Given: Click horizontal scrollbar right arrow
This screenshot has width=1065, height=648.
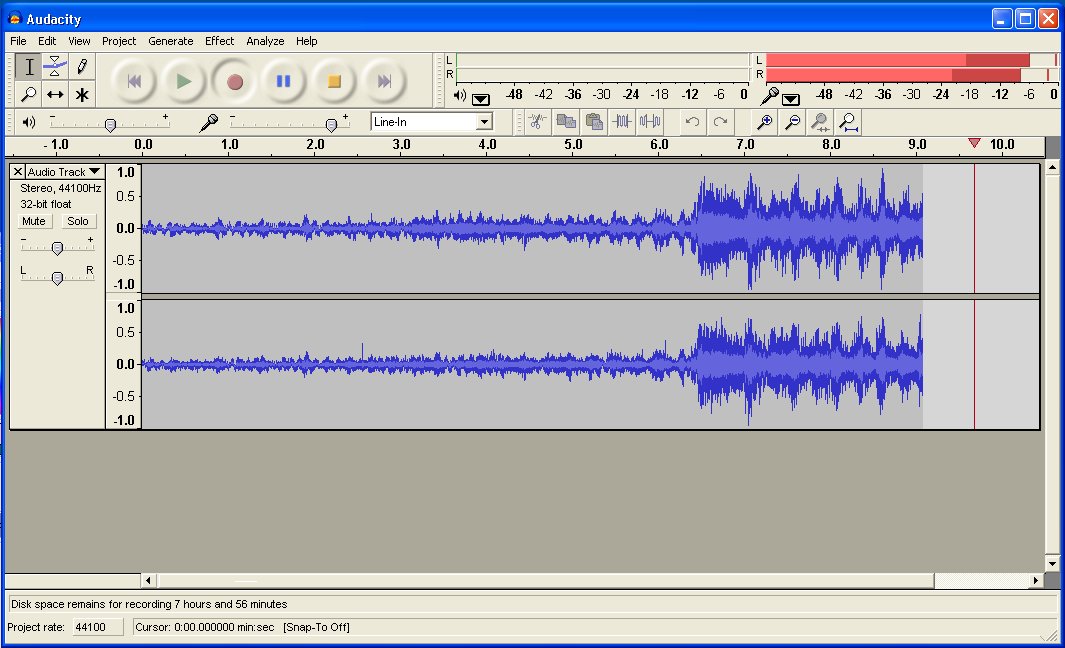Looking at the screenshot, I should [1036, 580].
